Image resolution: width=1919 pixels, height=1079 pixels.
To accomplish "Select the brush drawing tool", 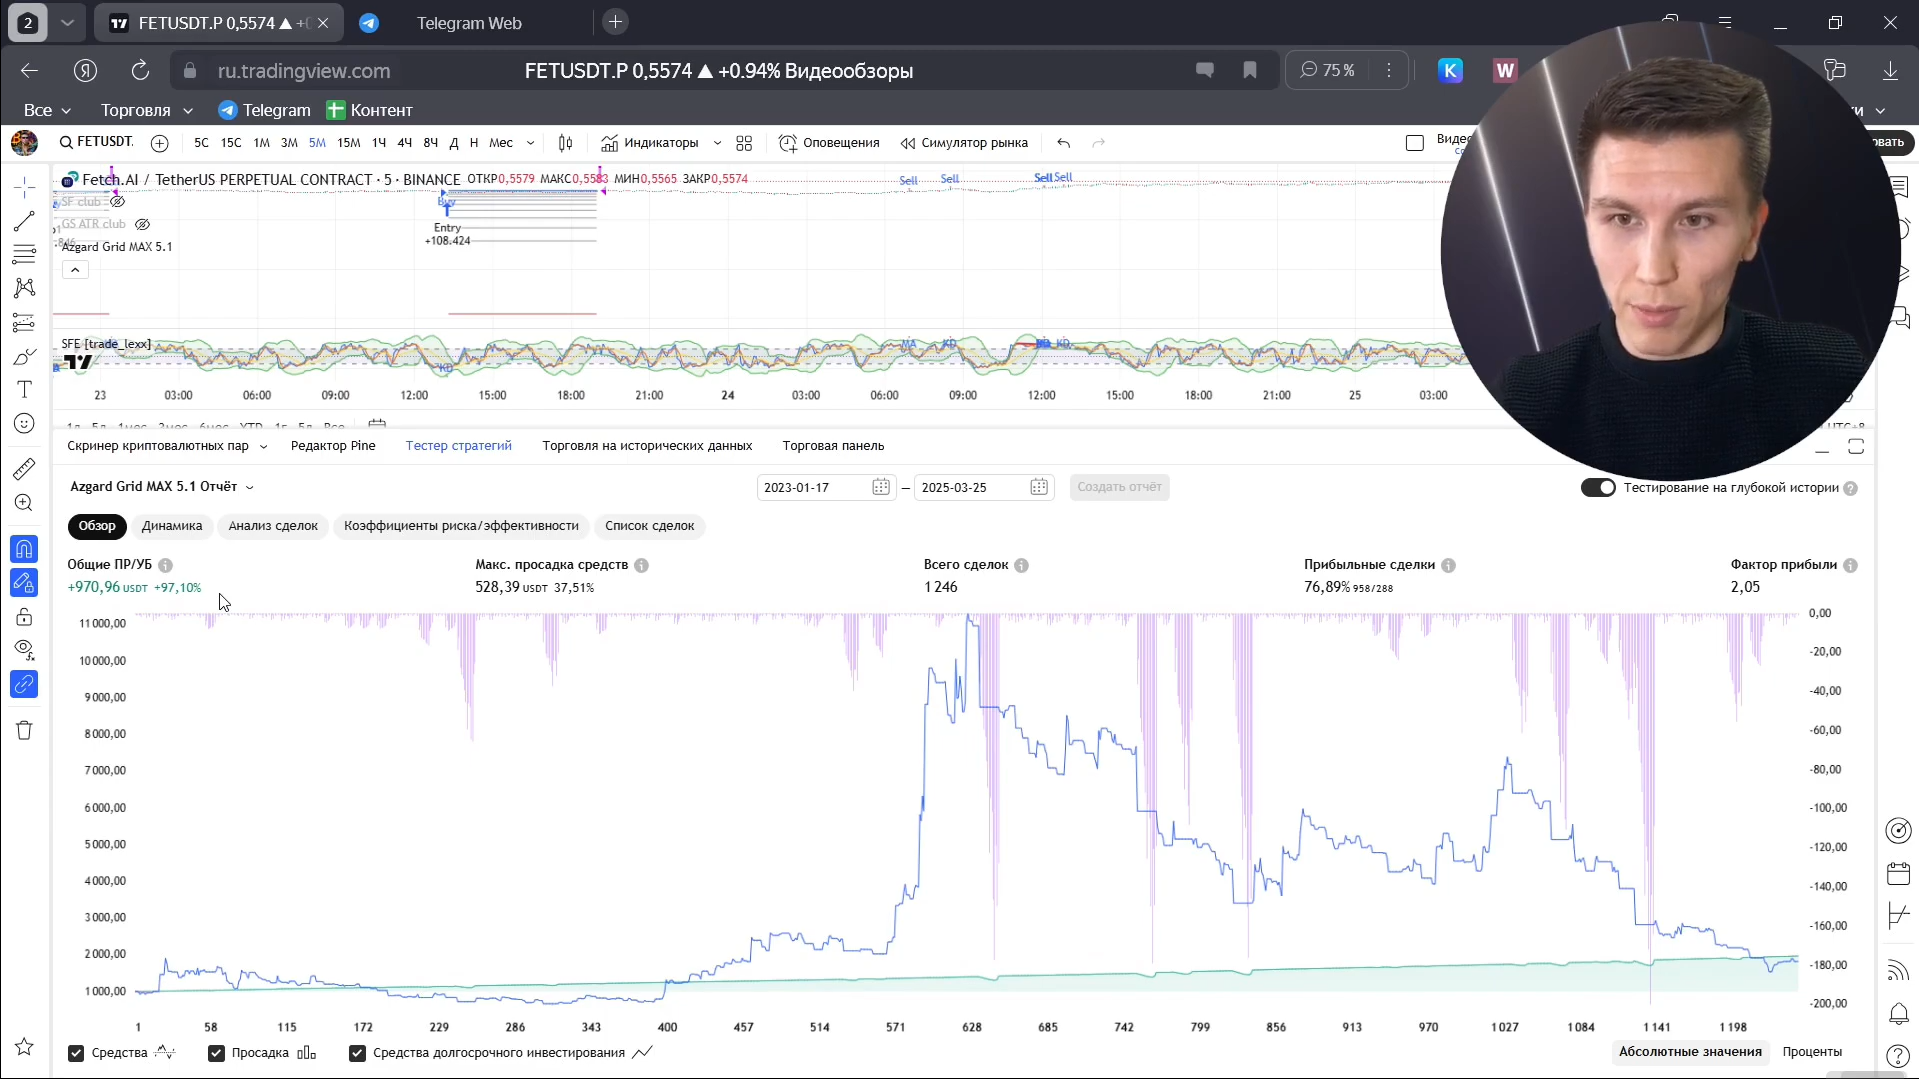I will click(x=24, y=356).
